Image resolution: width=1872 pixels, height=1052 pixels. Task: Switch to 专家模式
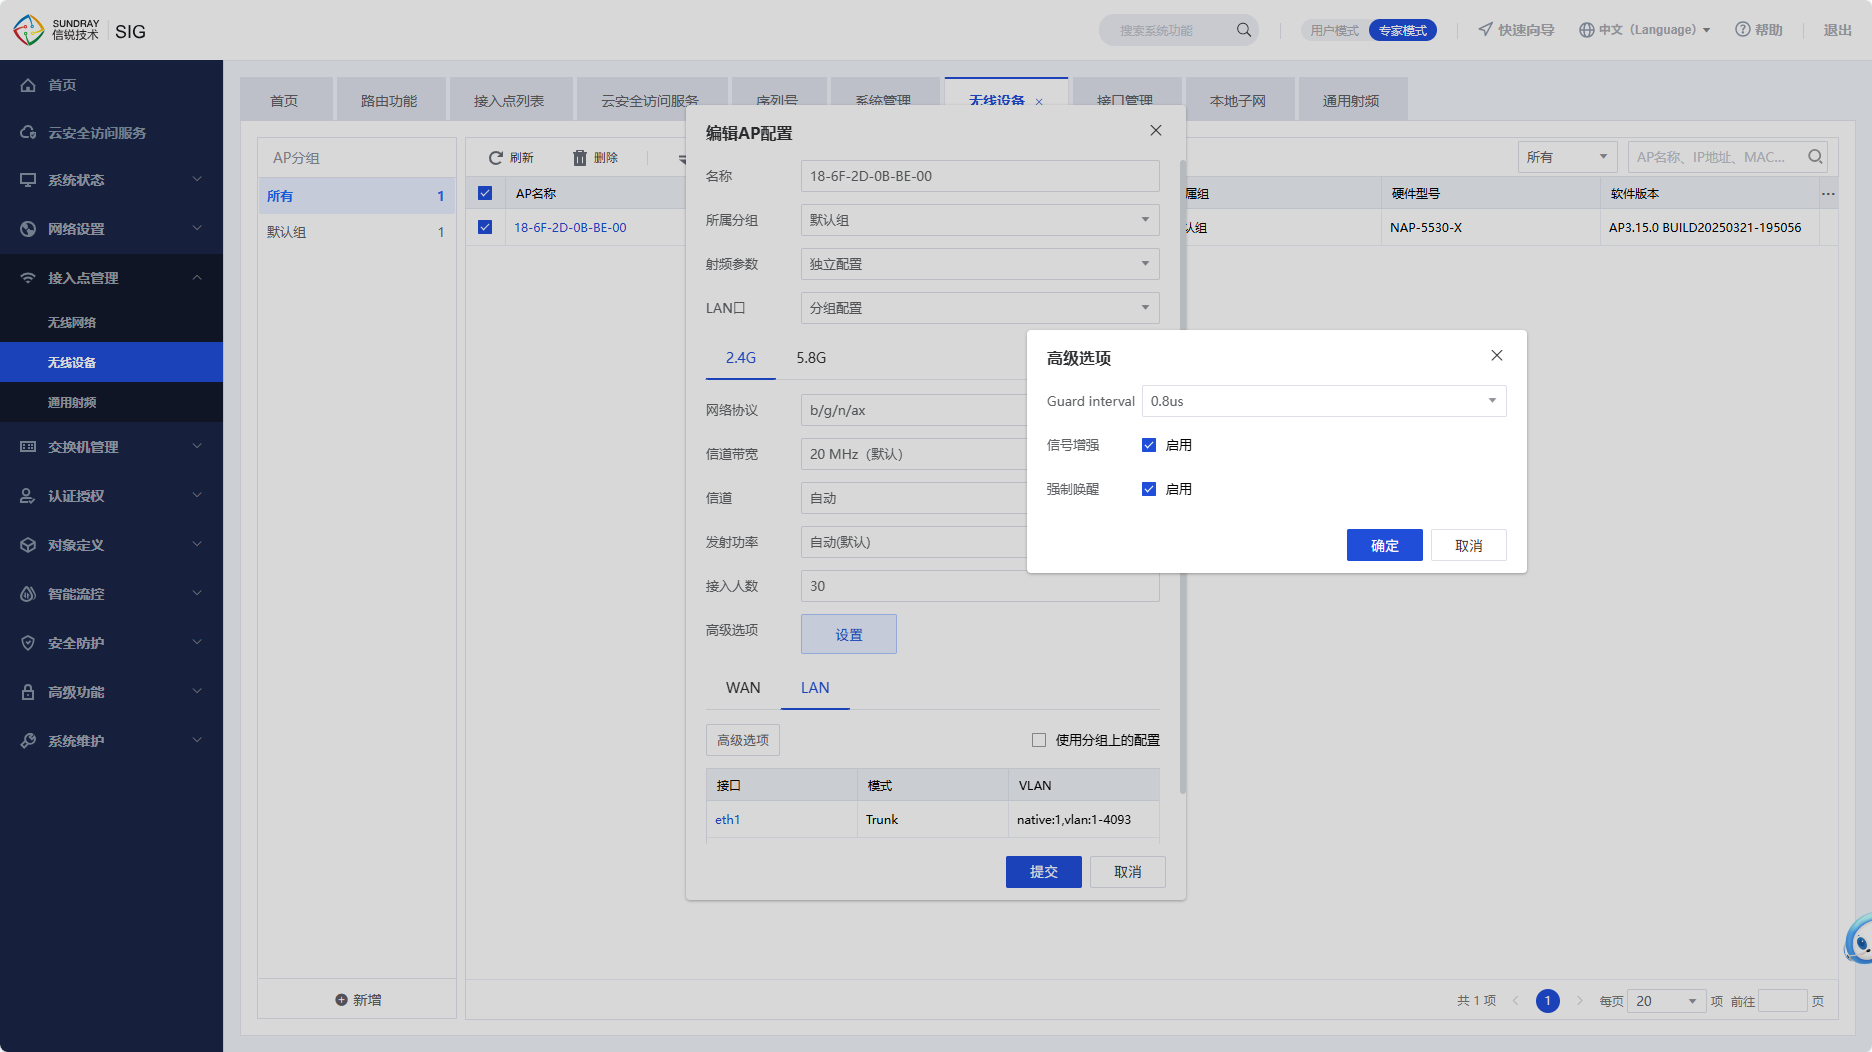click(1403, 30)
